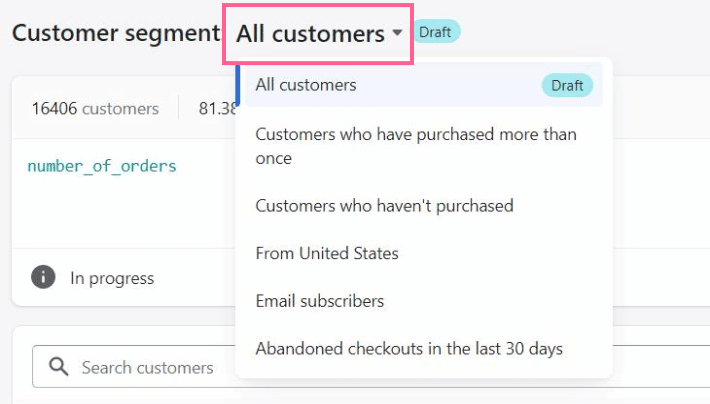The height and width of the screenshot is (404, 710).
Task: Click the 'In progress' status text
Action: pos(112,278)
